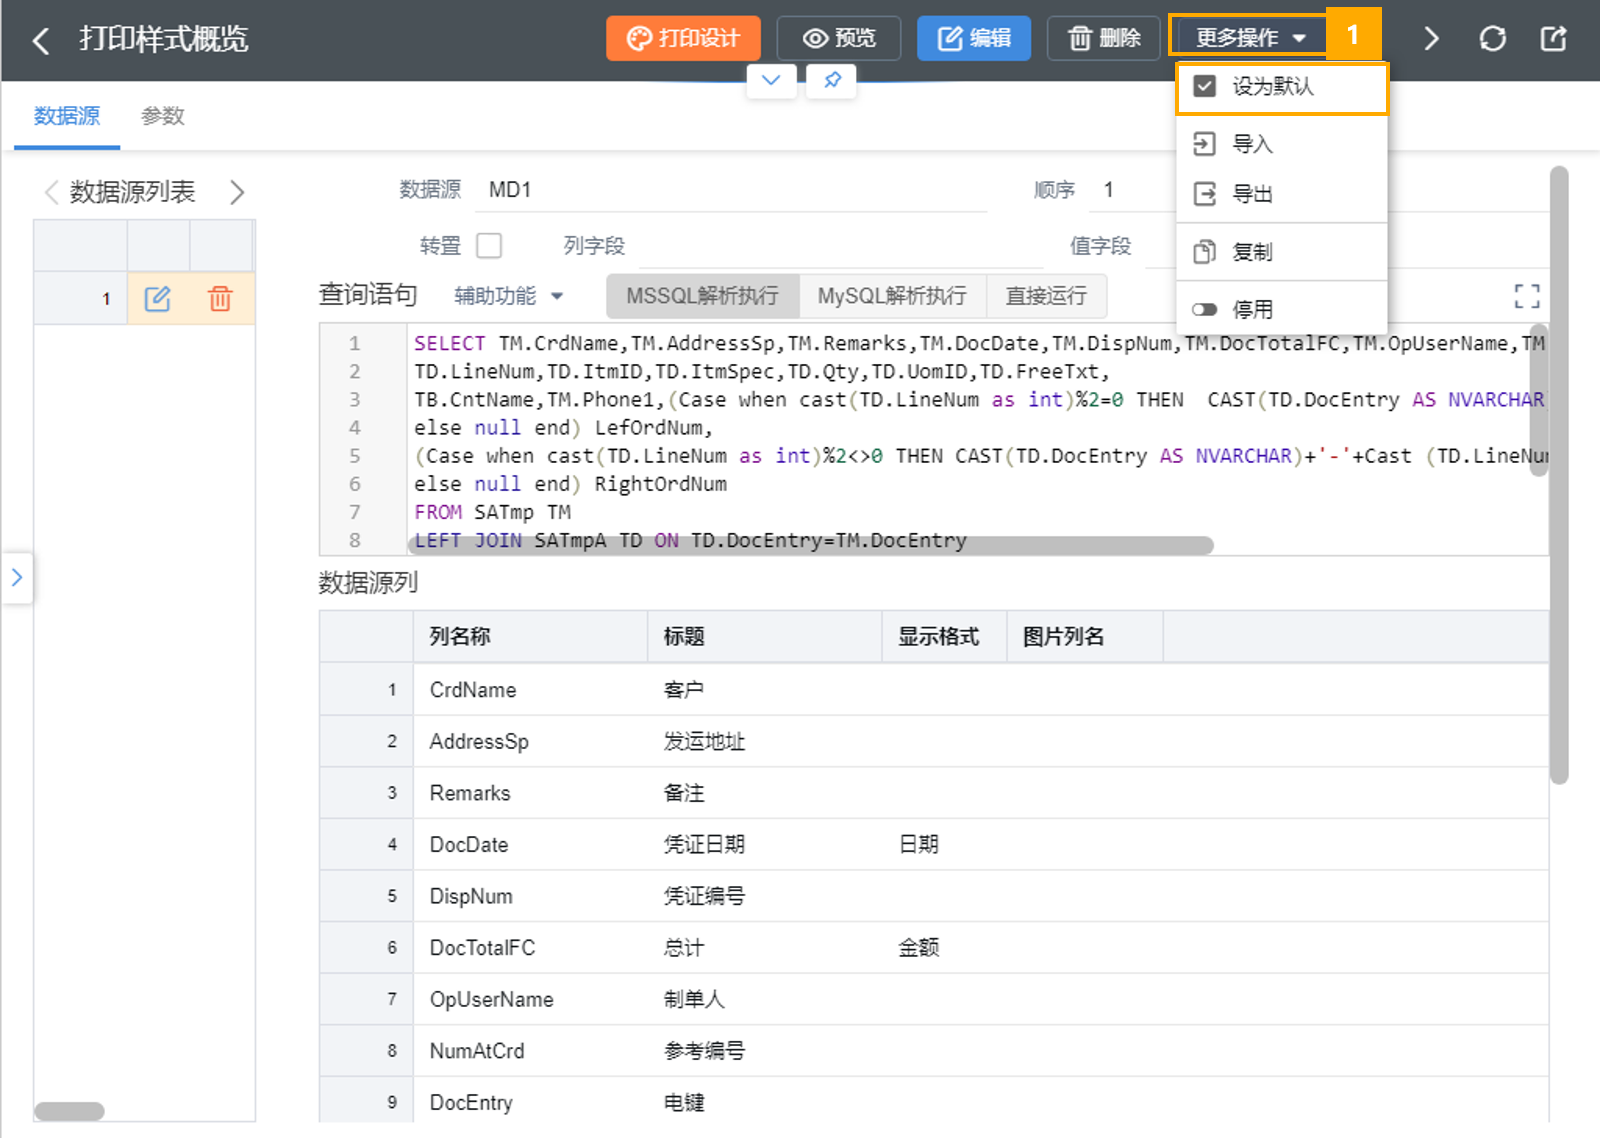Toggle the 设为默认 checkbox
1600x1138 pixels.
(1205, 86)
